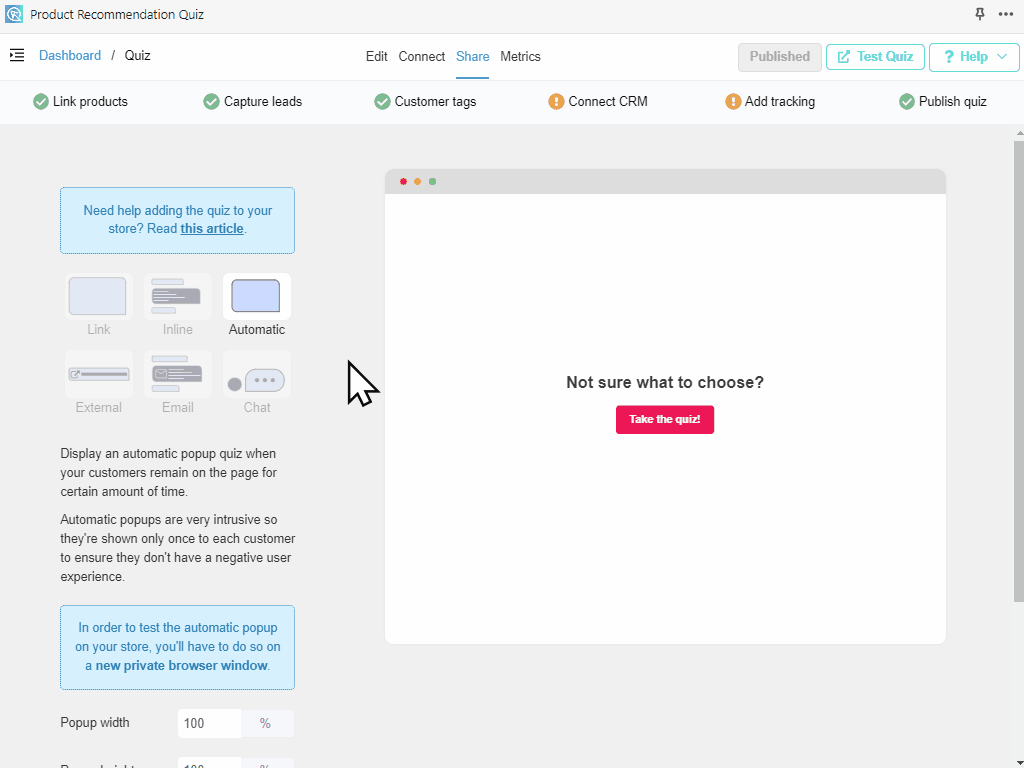This screenshot has width=1024, height=768.
Task: Go to the Metrics tab
Action: tap(520, 57)
